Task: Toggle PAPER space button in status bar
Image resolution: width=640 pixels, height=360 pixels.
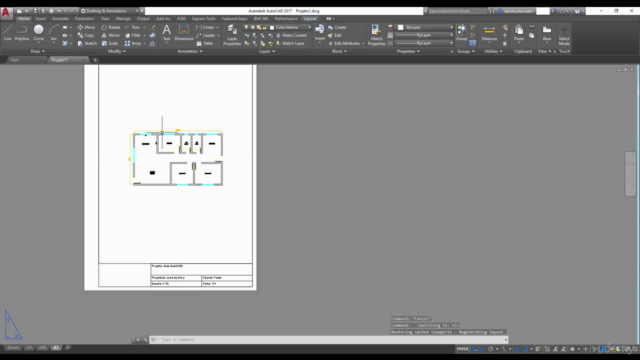Action: 462,349
